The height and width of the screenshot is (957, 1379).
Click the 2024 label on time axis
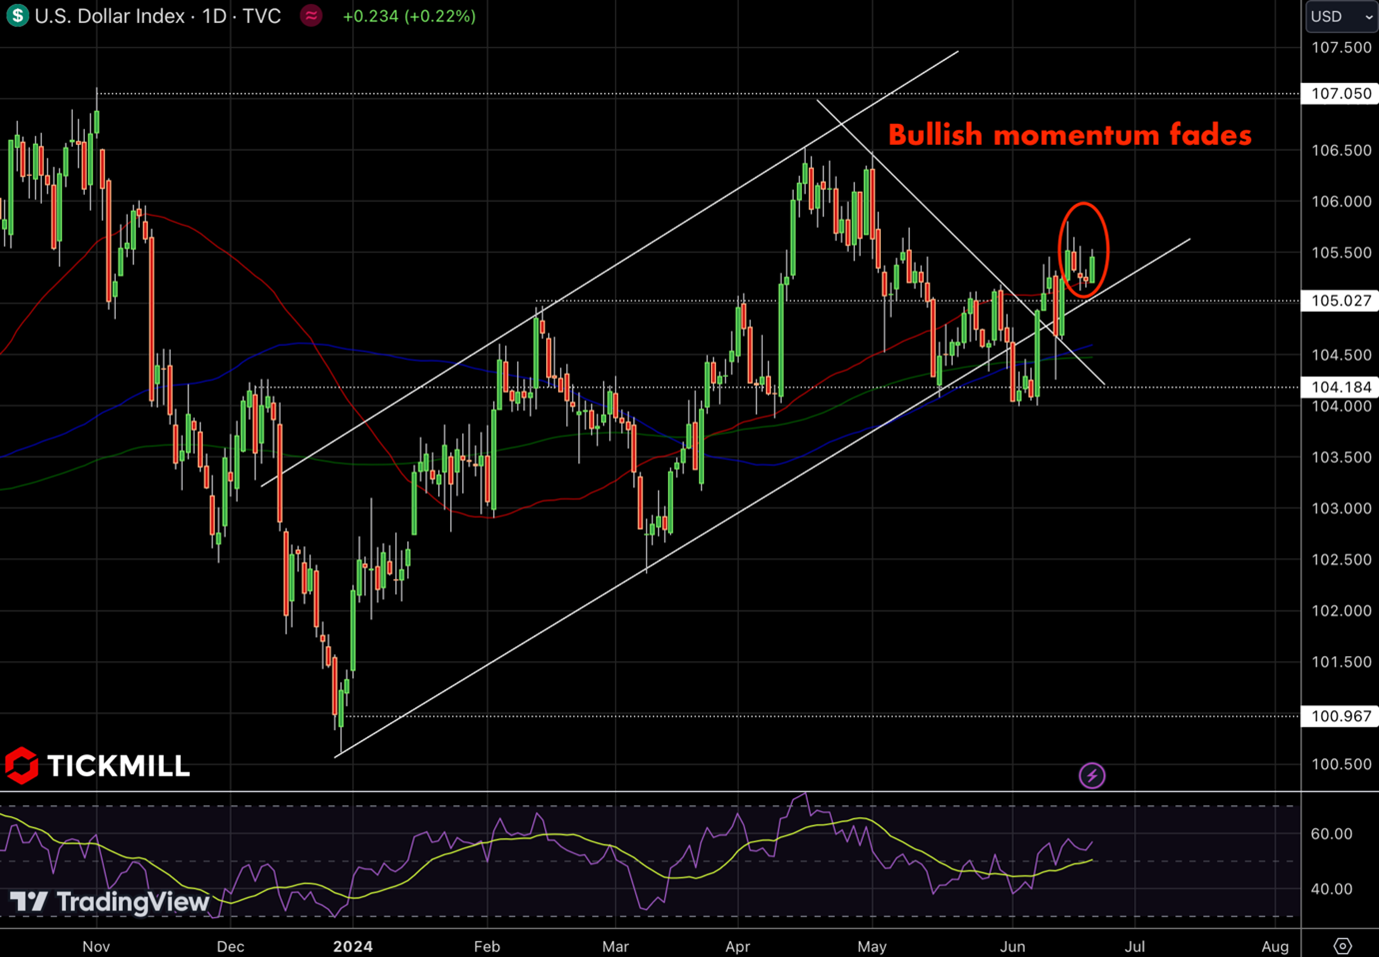(x=353, y=946)
